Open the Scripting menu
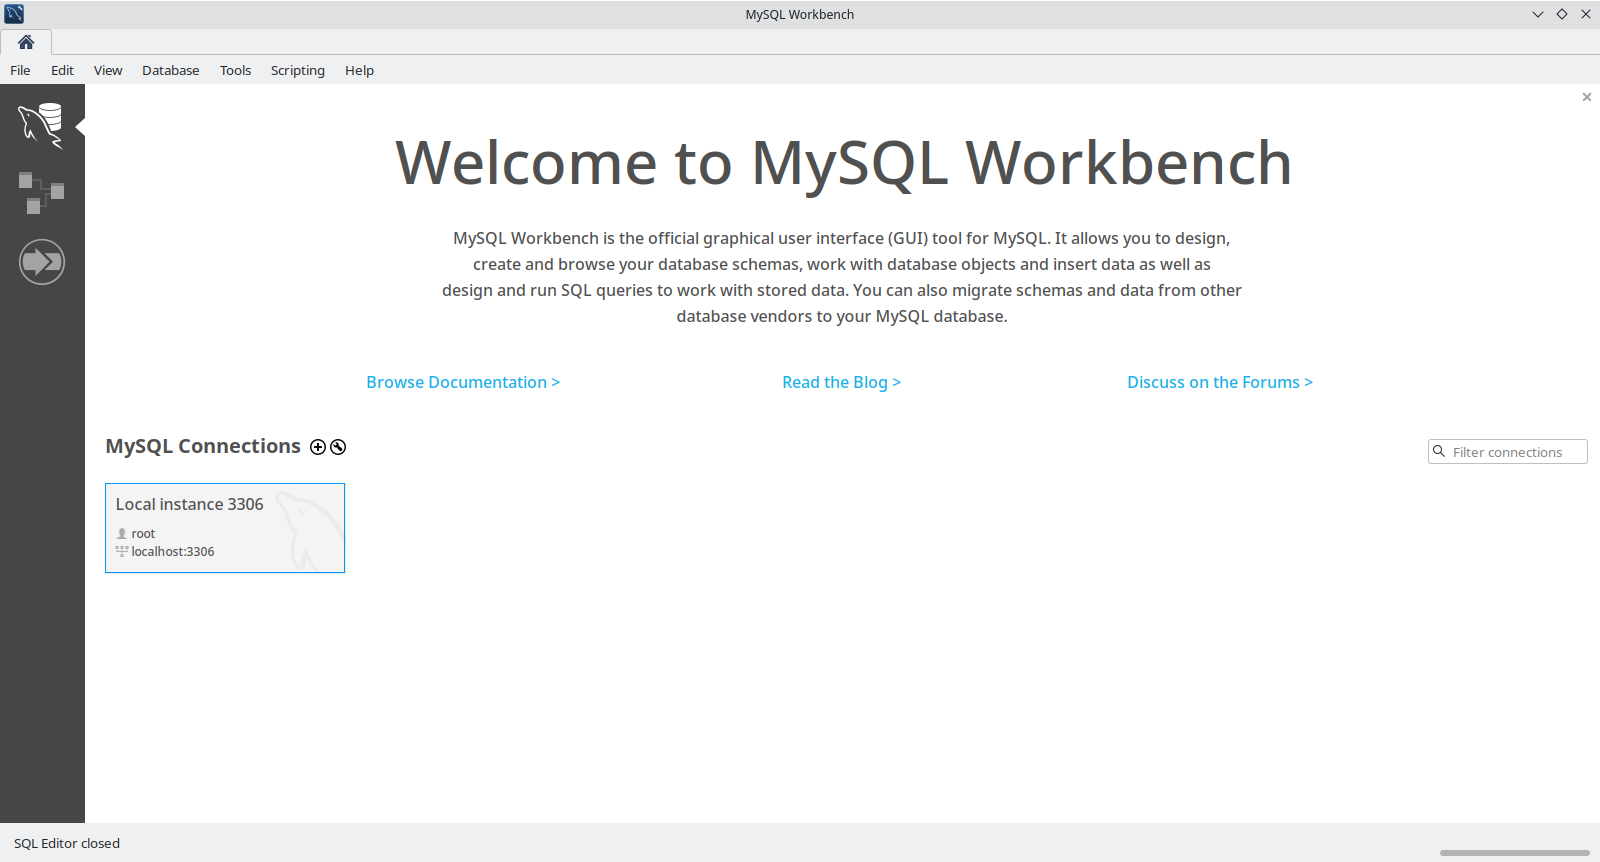This screenshot has height=862, width=1600. tap(297, 70)
